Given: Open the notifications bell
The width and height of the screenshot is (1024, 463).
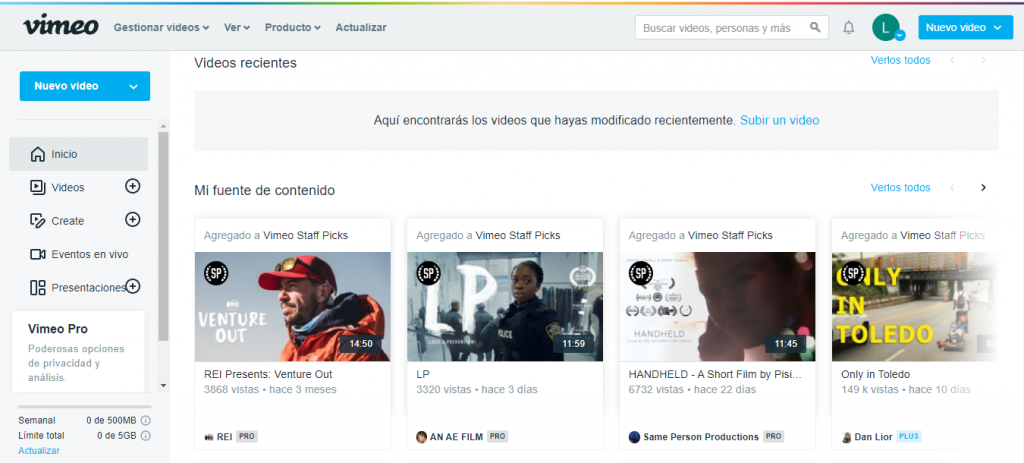Looking at the screenshot, I should pyautogui.click(x=848, y=27).
